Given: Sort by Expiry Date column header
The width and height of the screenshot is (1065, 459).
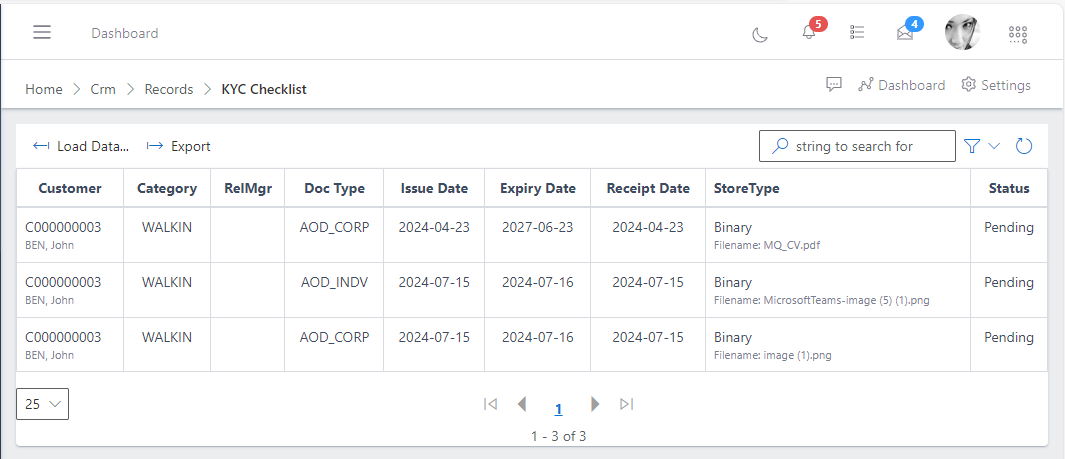Looking at the screenshot, I should coord(538,188).
